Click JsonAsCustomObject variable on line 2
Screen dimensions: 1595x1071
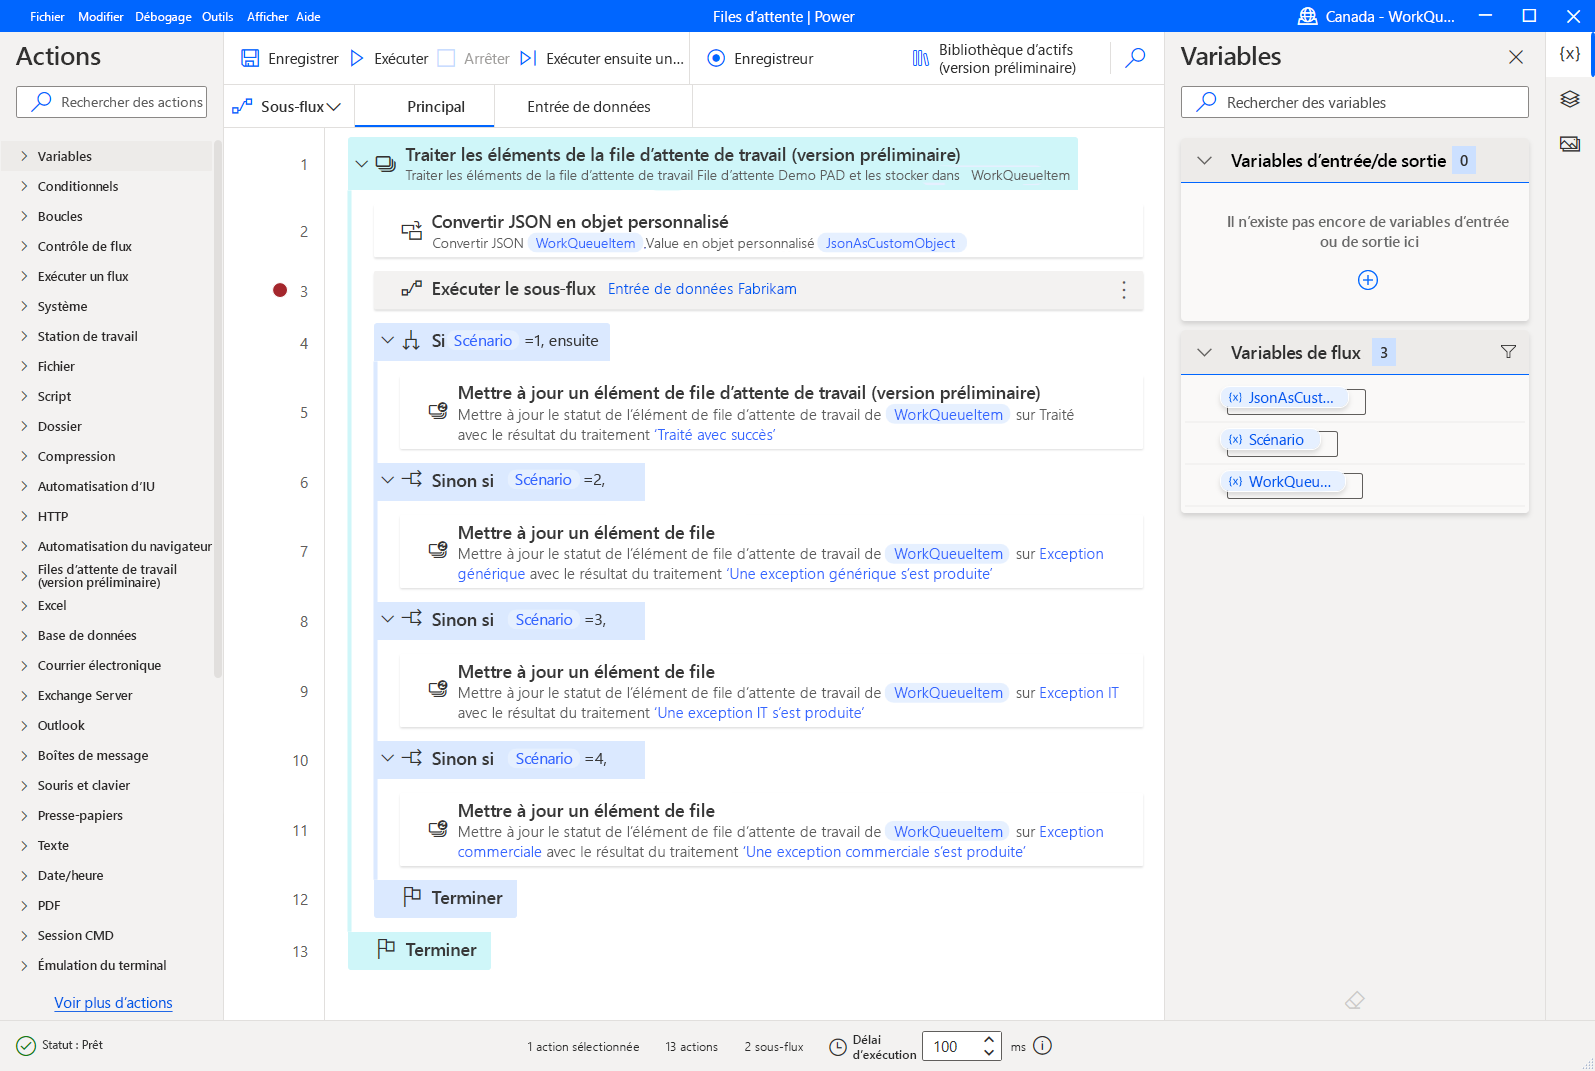click(890, 243)
